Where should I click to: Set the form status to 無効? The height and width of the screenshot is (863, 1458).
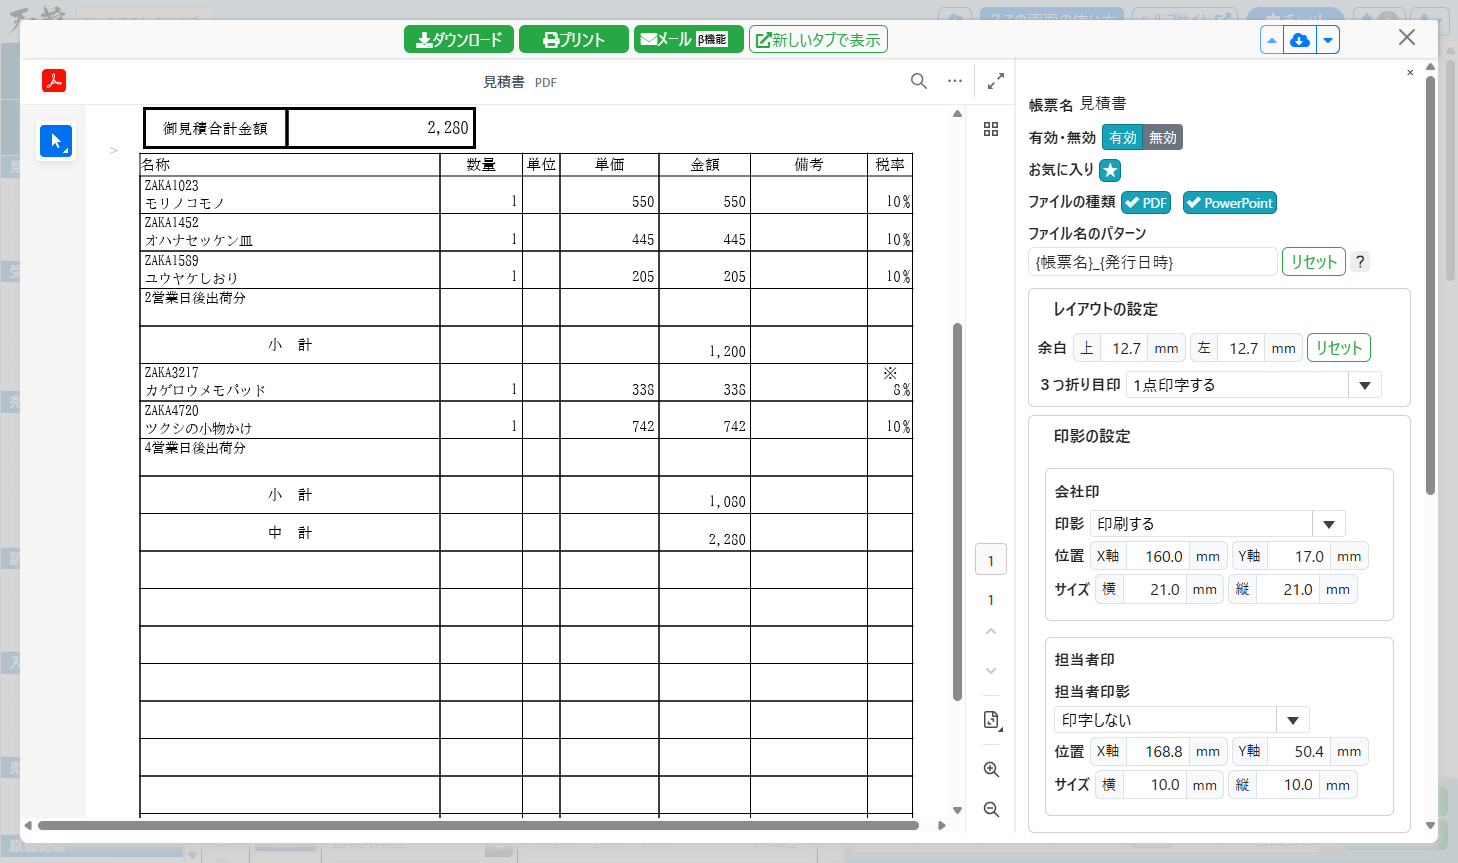[1163, 138]
